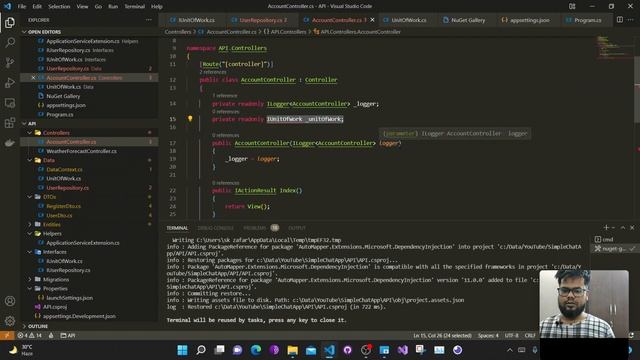The height and width of the screenshot is (360, 640).
Task: Expand the Entities folder
Action: [30, 224]
